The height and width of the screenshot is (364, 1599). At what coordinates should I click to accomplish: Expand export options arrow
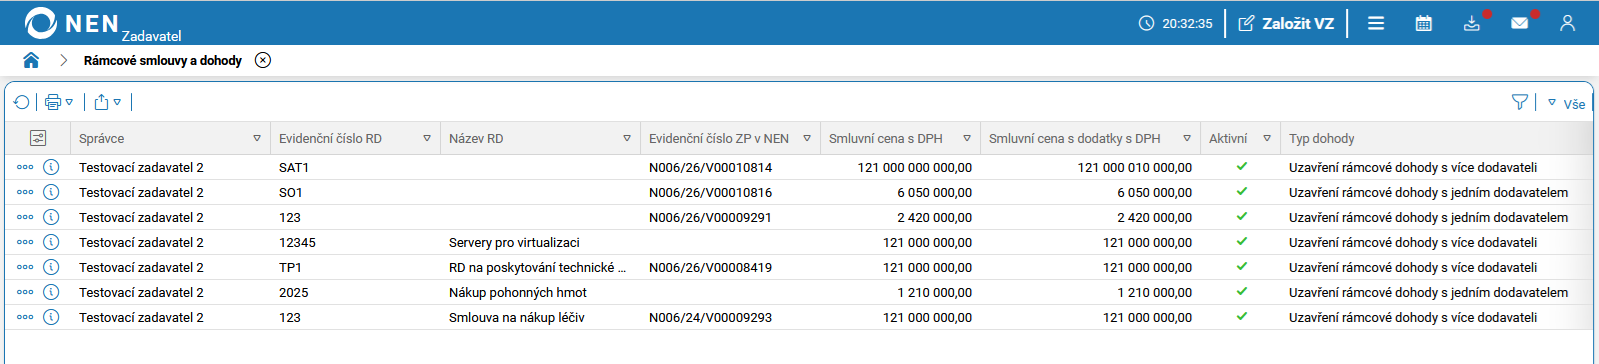click(117, 102)
